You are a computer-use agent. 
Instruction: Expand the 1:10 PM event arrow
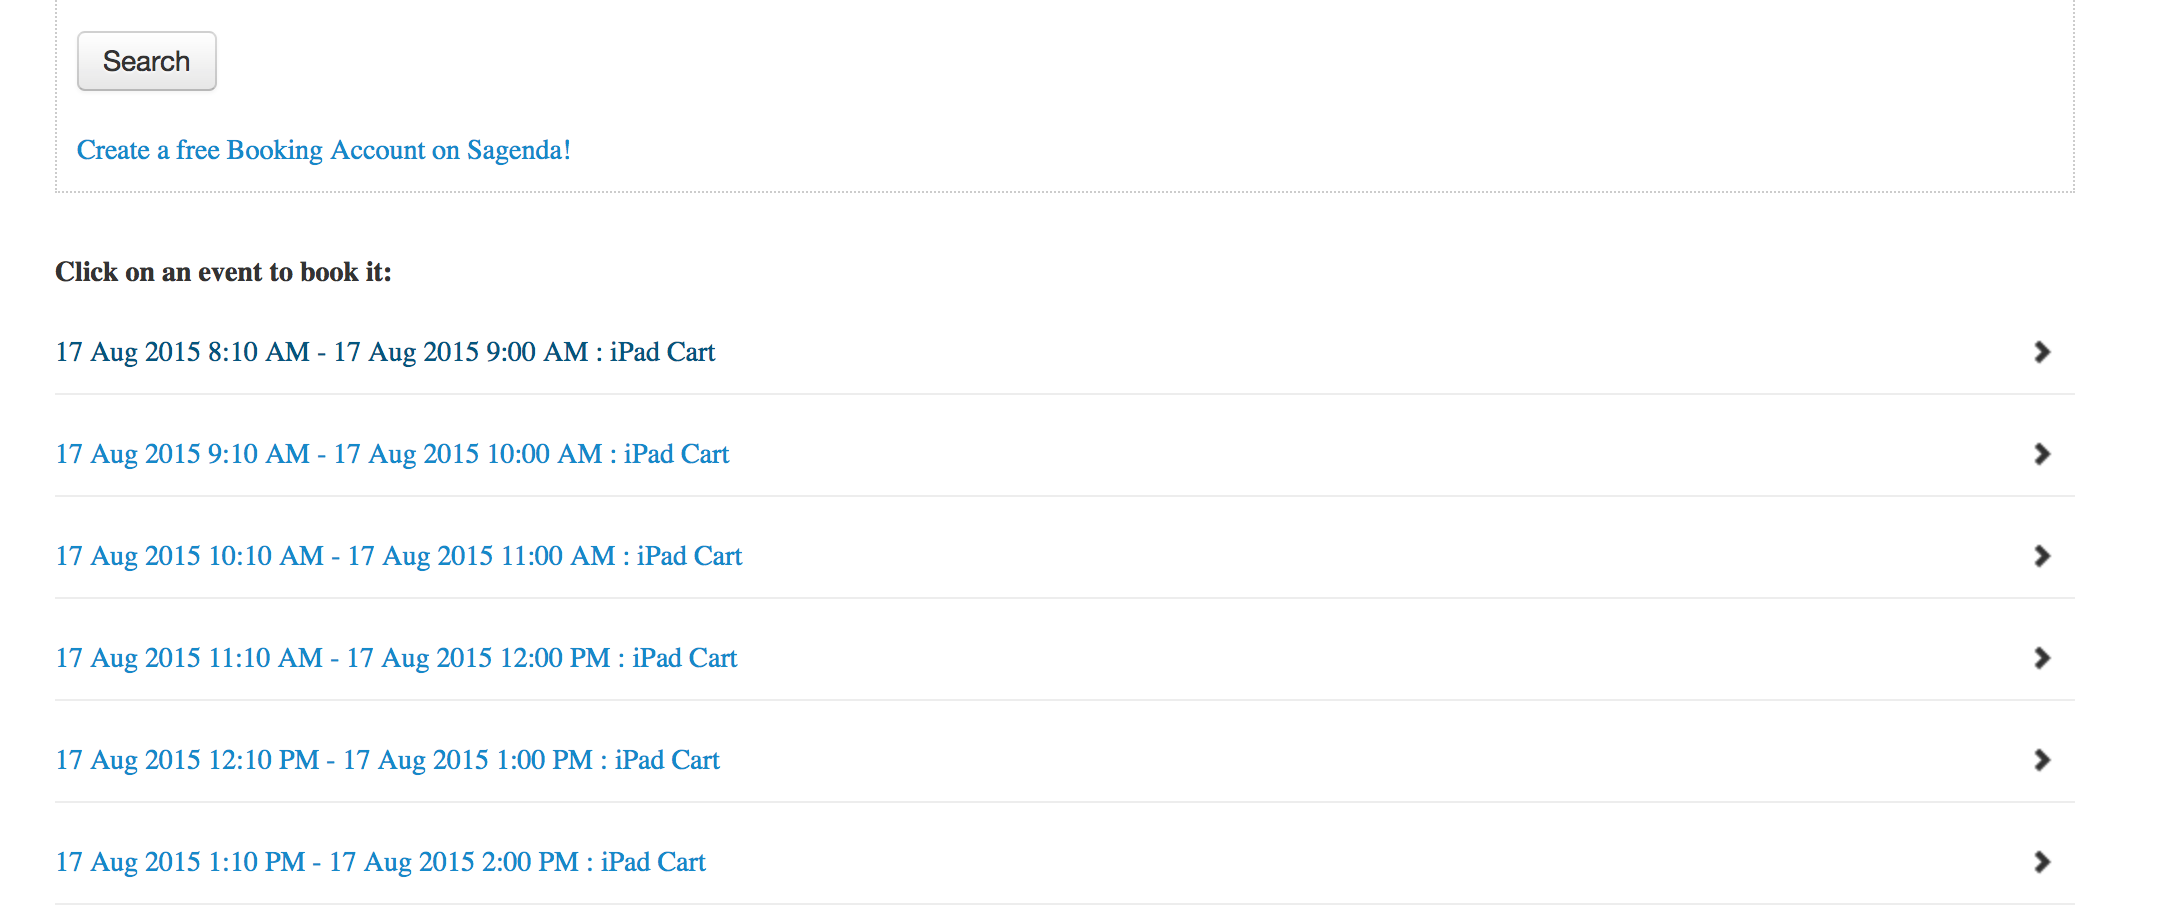(x=2042, y=862)
